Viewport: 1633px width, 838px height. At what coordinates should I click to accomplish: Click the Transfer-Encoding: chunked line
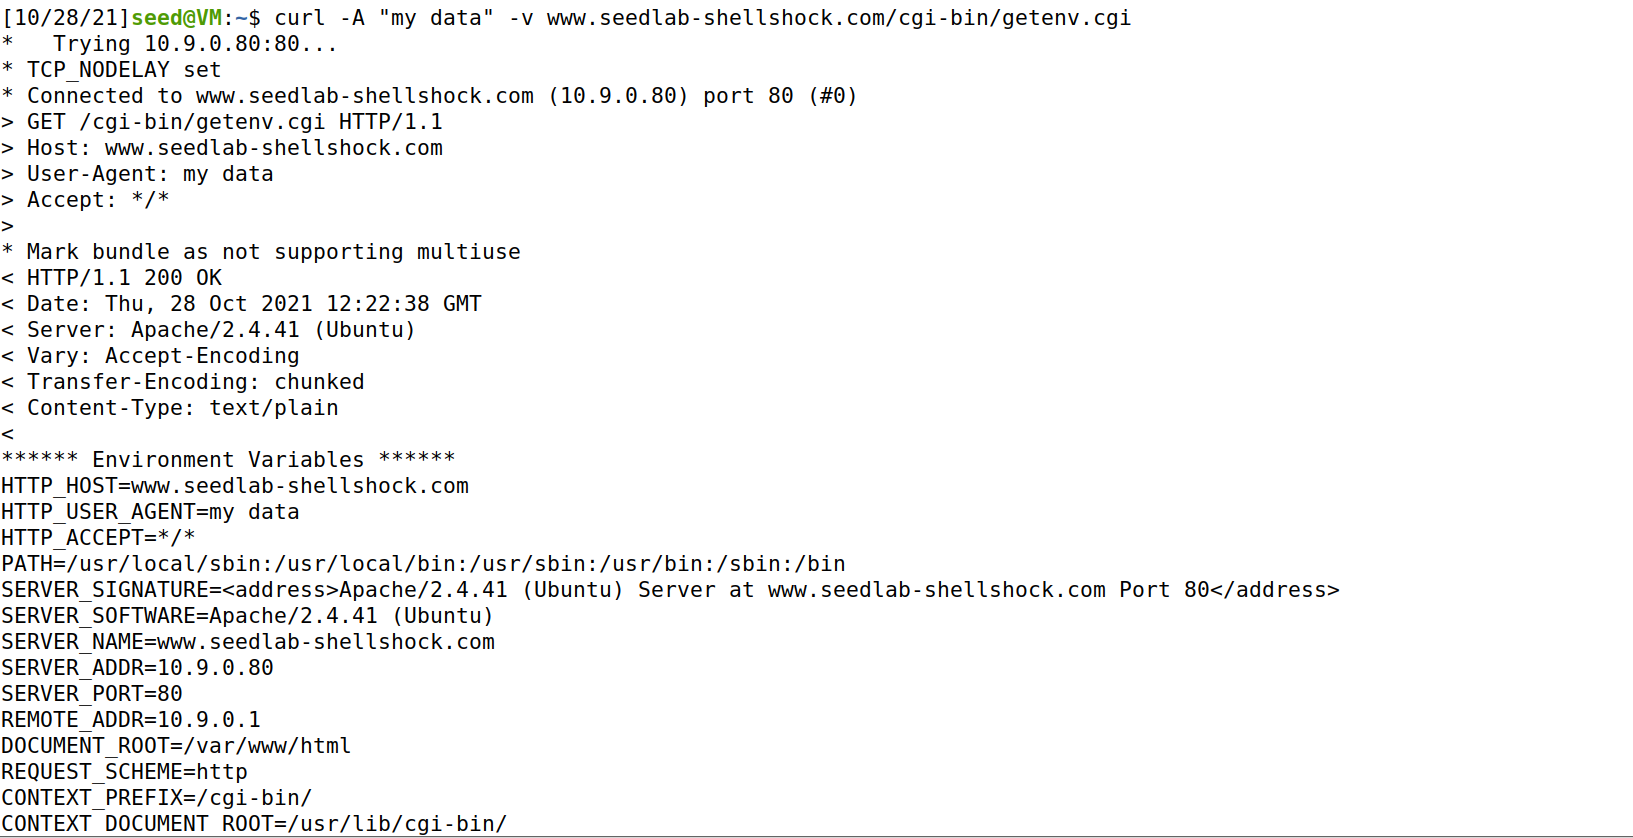click(183, 382)
